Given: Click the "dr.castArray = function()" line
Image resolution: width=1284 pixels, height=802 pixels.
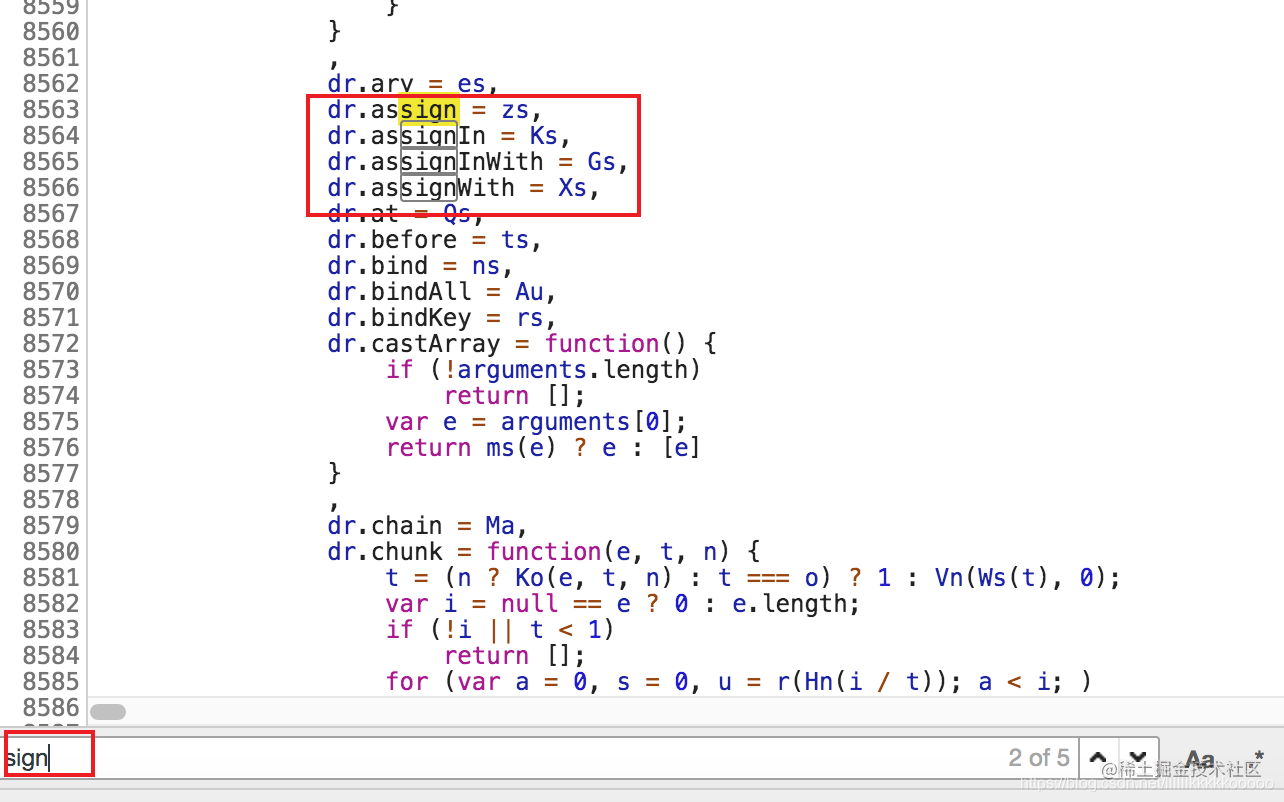Looking at the screenshot, I should 522,344.
